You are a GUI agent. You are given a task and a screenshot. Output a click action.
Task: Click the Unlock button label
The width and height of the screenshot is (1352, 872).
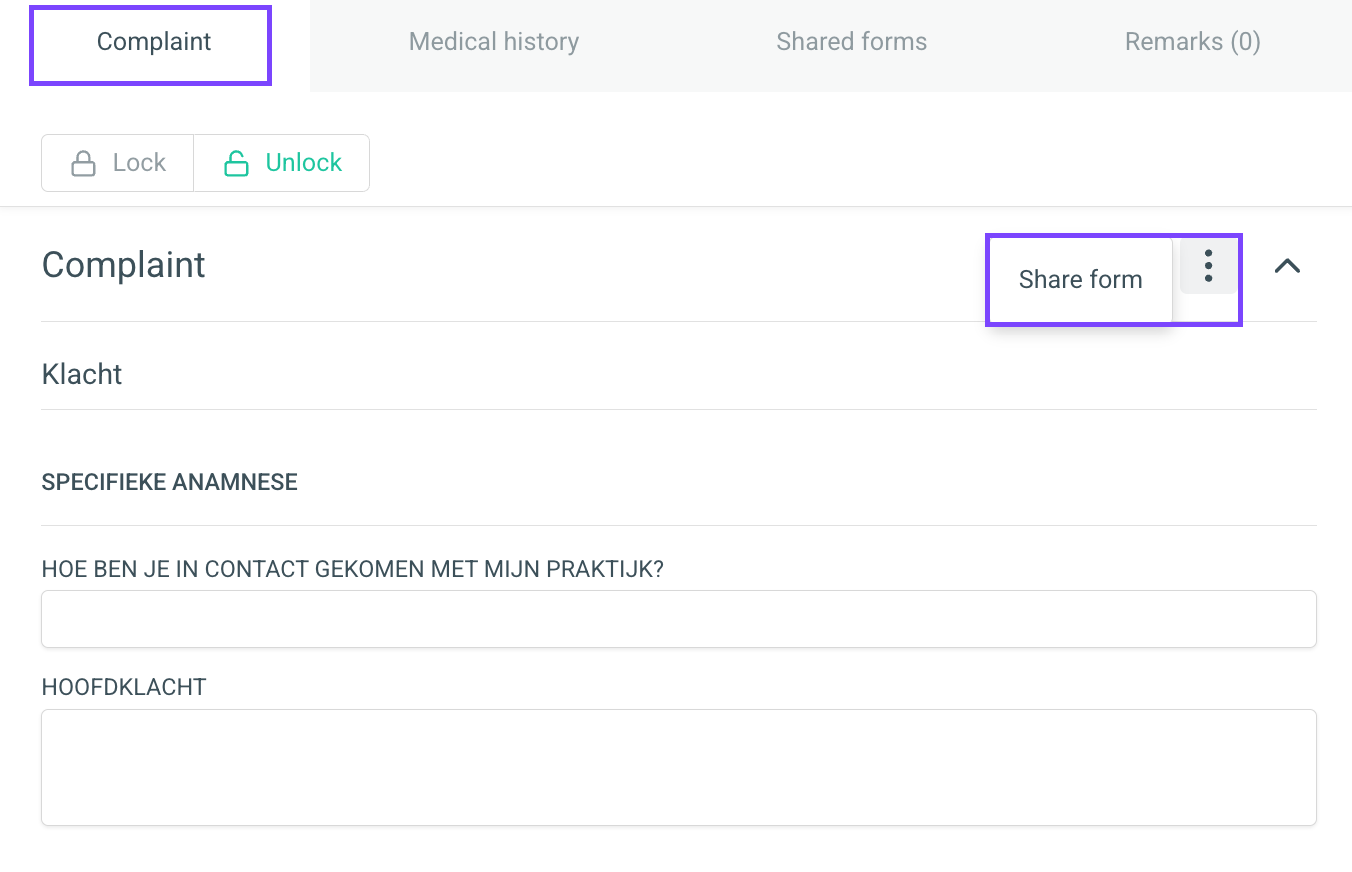coord(304,163)
